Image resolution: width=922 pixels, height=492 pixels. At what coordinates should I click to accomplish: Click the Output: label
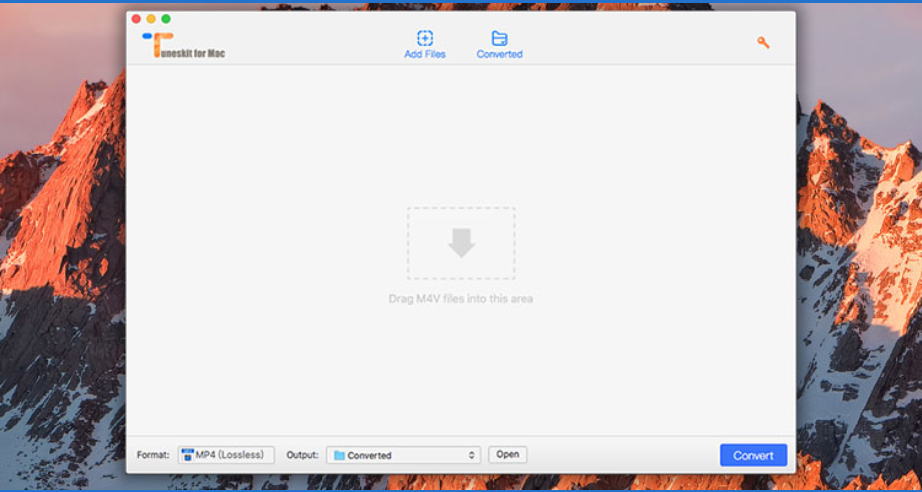tap(302, 455)
